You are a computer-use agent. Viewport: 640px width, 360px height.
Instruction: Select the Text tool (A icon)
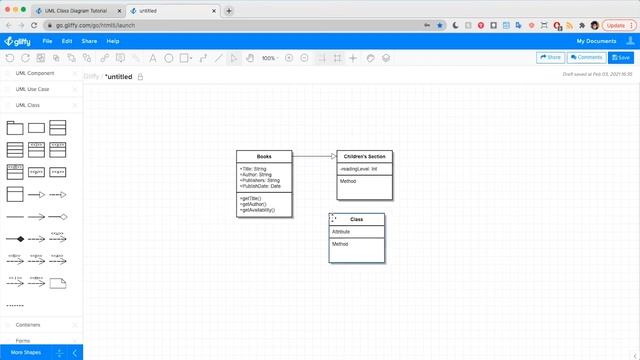pos(152,58)
